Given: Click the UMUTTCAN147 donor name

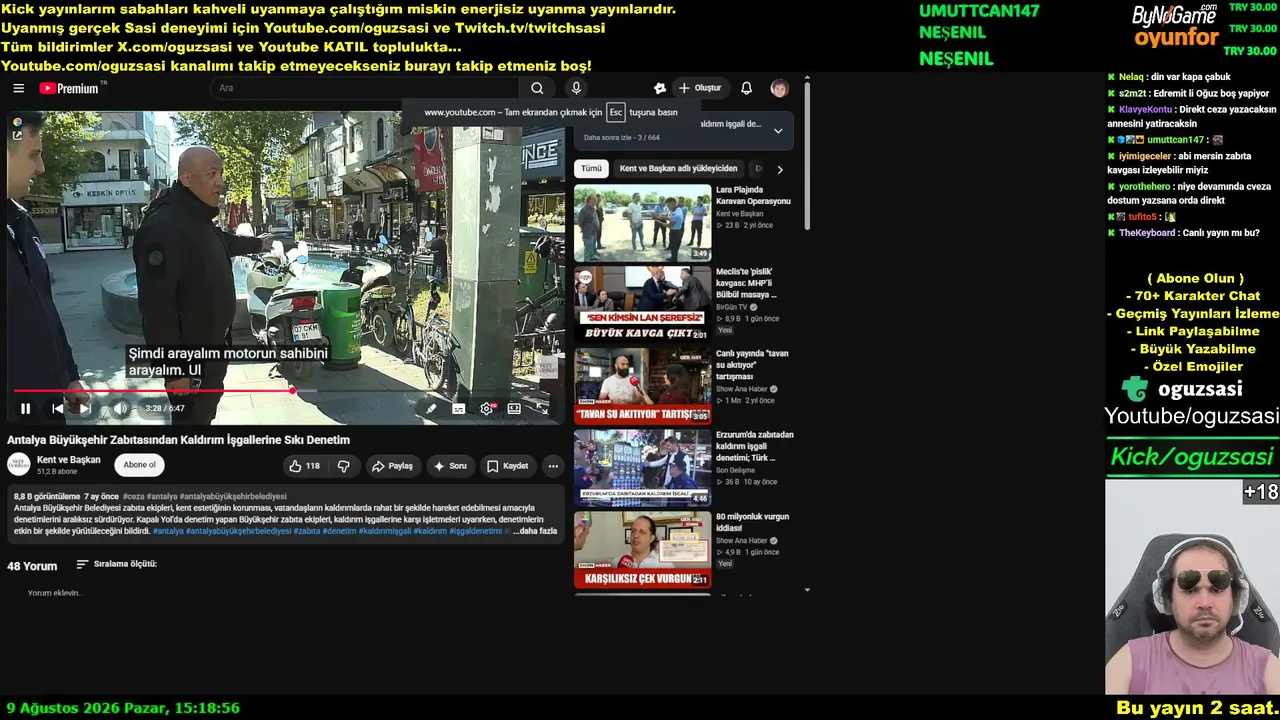Looking at the screenshot, I should (979, 11).
